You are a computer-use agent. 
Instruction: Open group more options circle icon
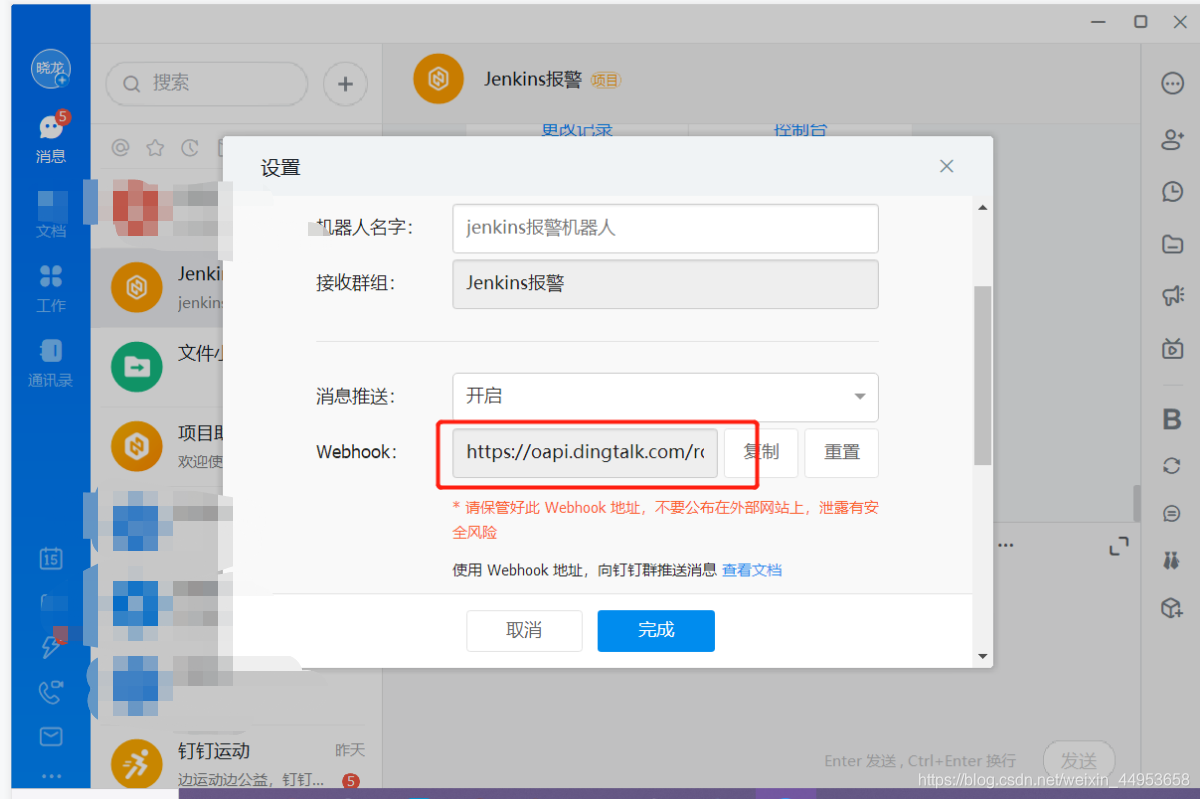point(1173,84)
